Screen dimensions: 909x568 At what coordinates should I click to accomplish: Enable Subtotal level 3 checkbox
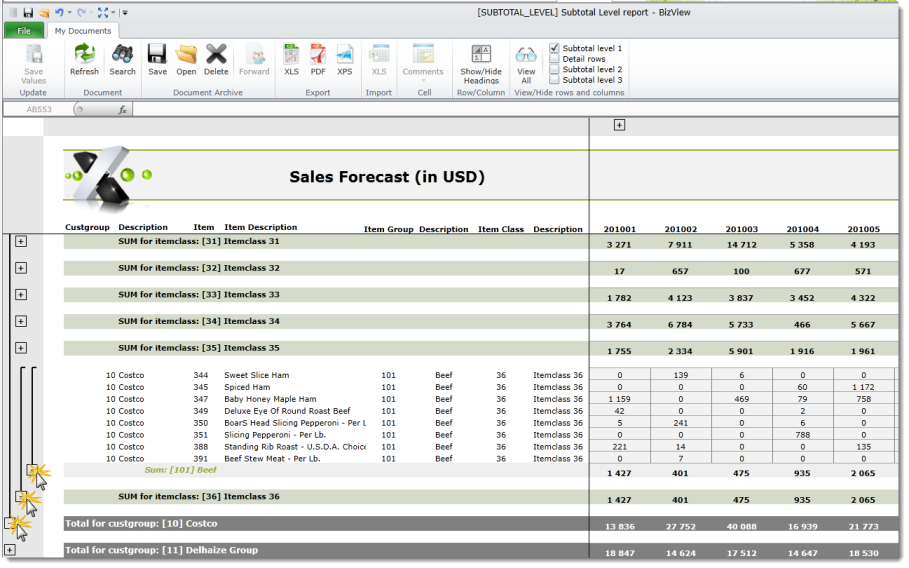point(554,79)
